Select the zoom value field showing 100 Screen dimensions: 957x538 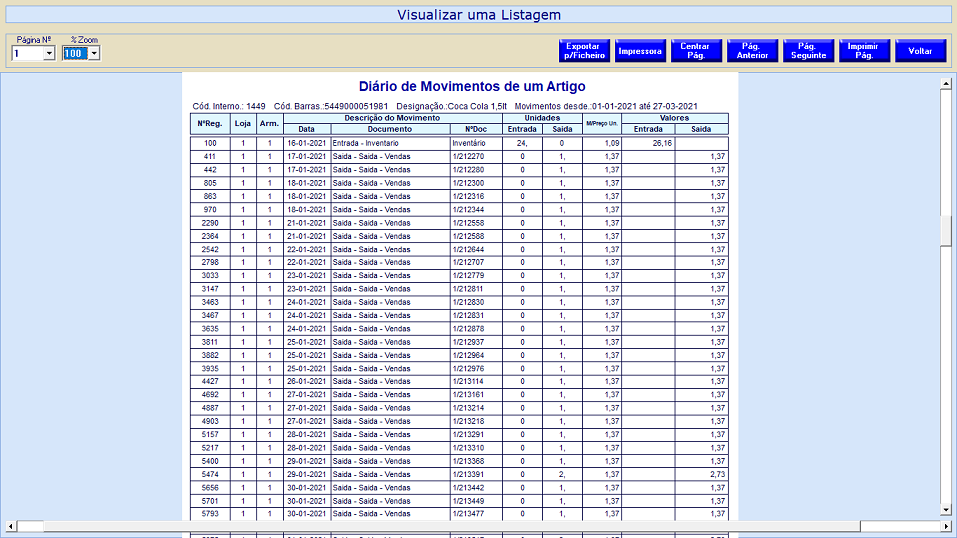click(x=75, y=54)
